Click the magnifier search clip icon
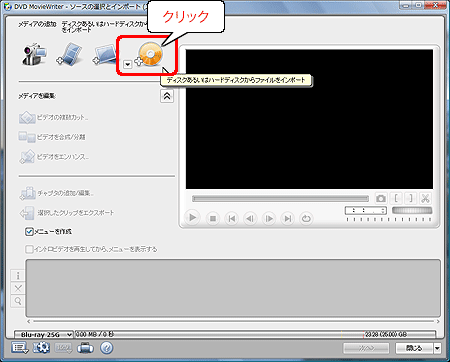The width and height of the screenshot is (450, 362). 18,301
